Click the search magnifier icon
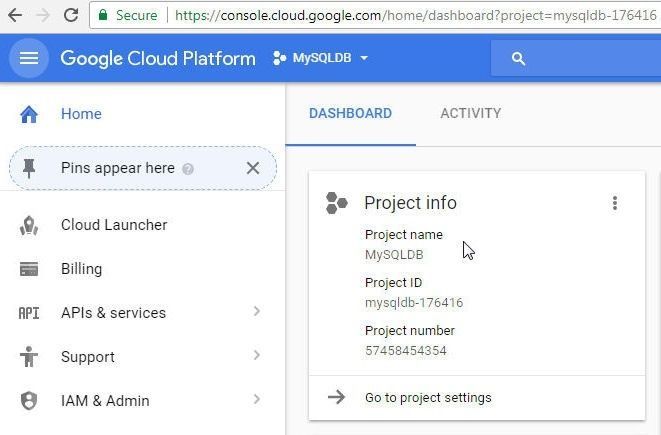 (518, 59)
